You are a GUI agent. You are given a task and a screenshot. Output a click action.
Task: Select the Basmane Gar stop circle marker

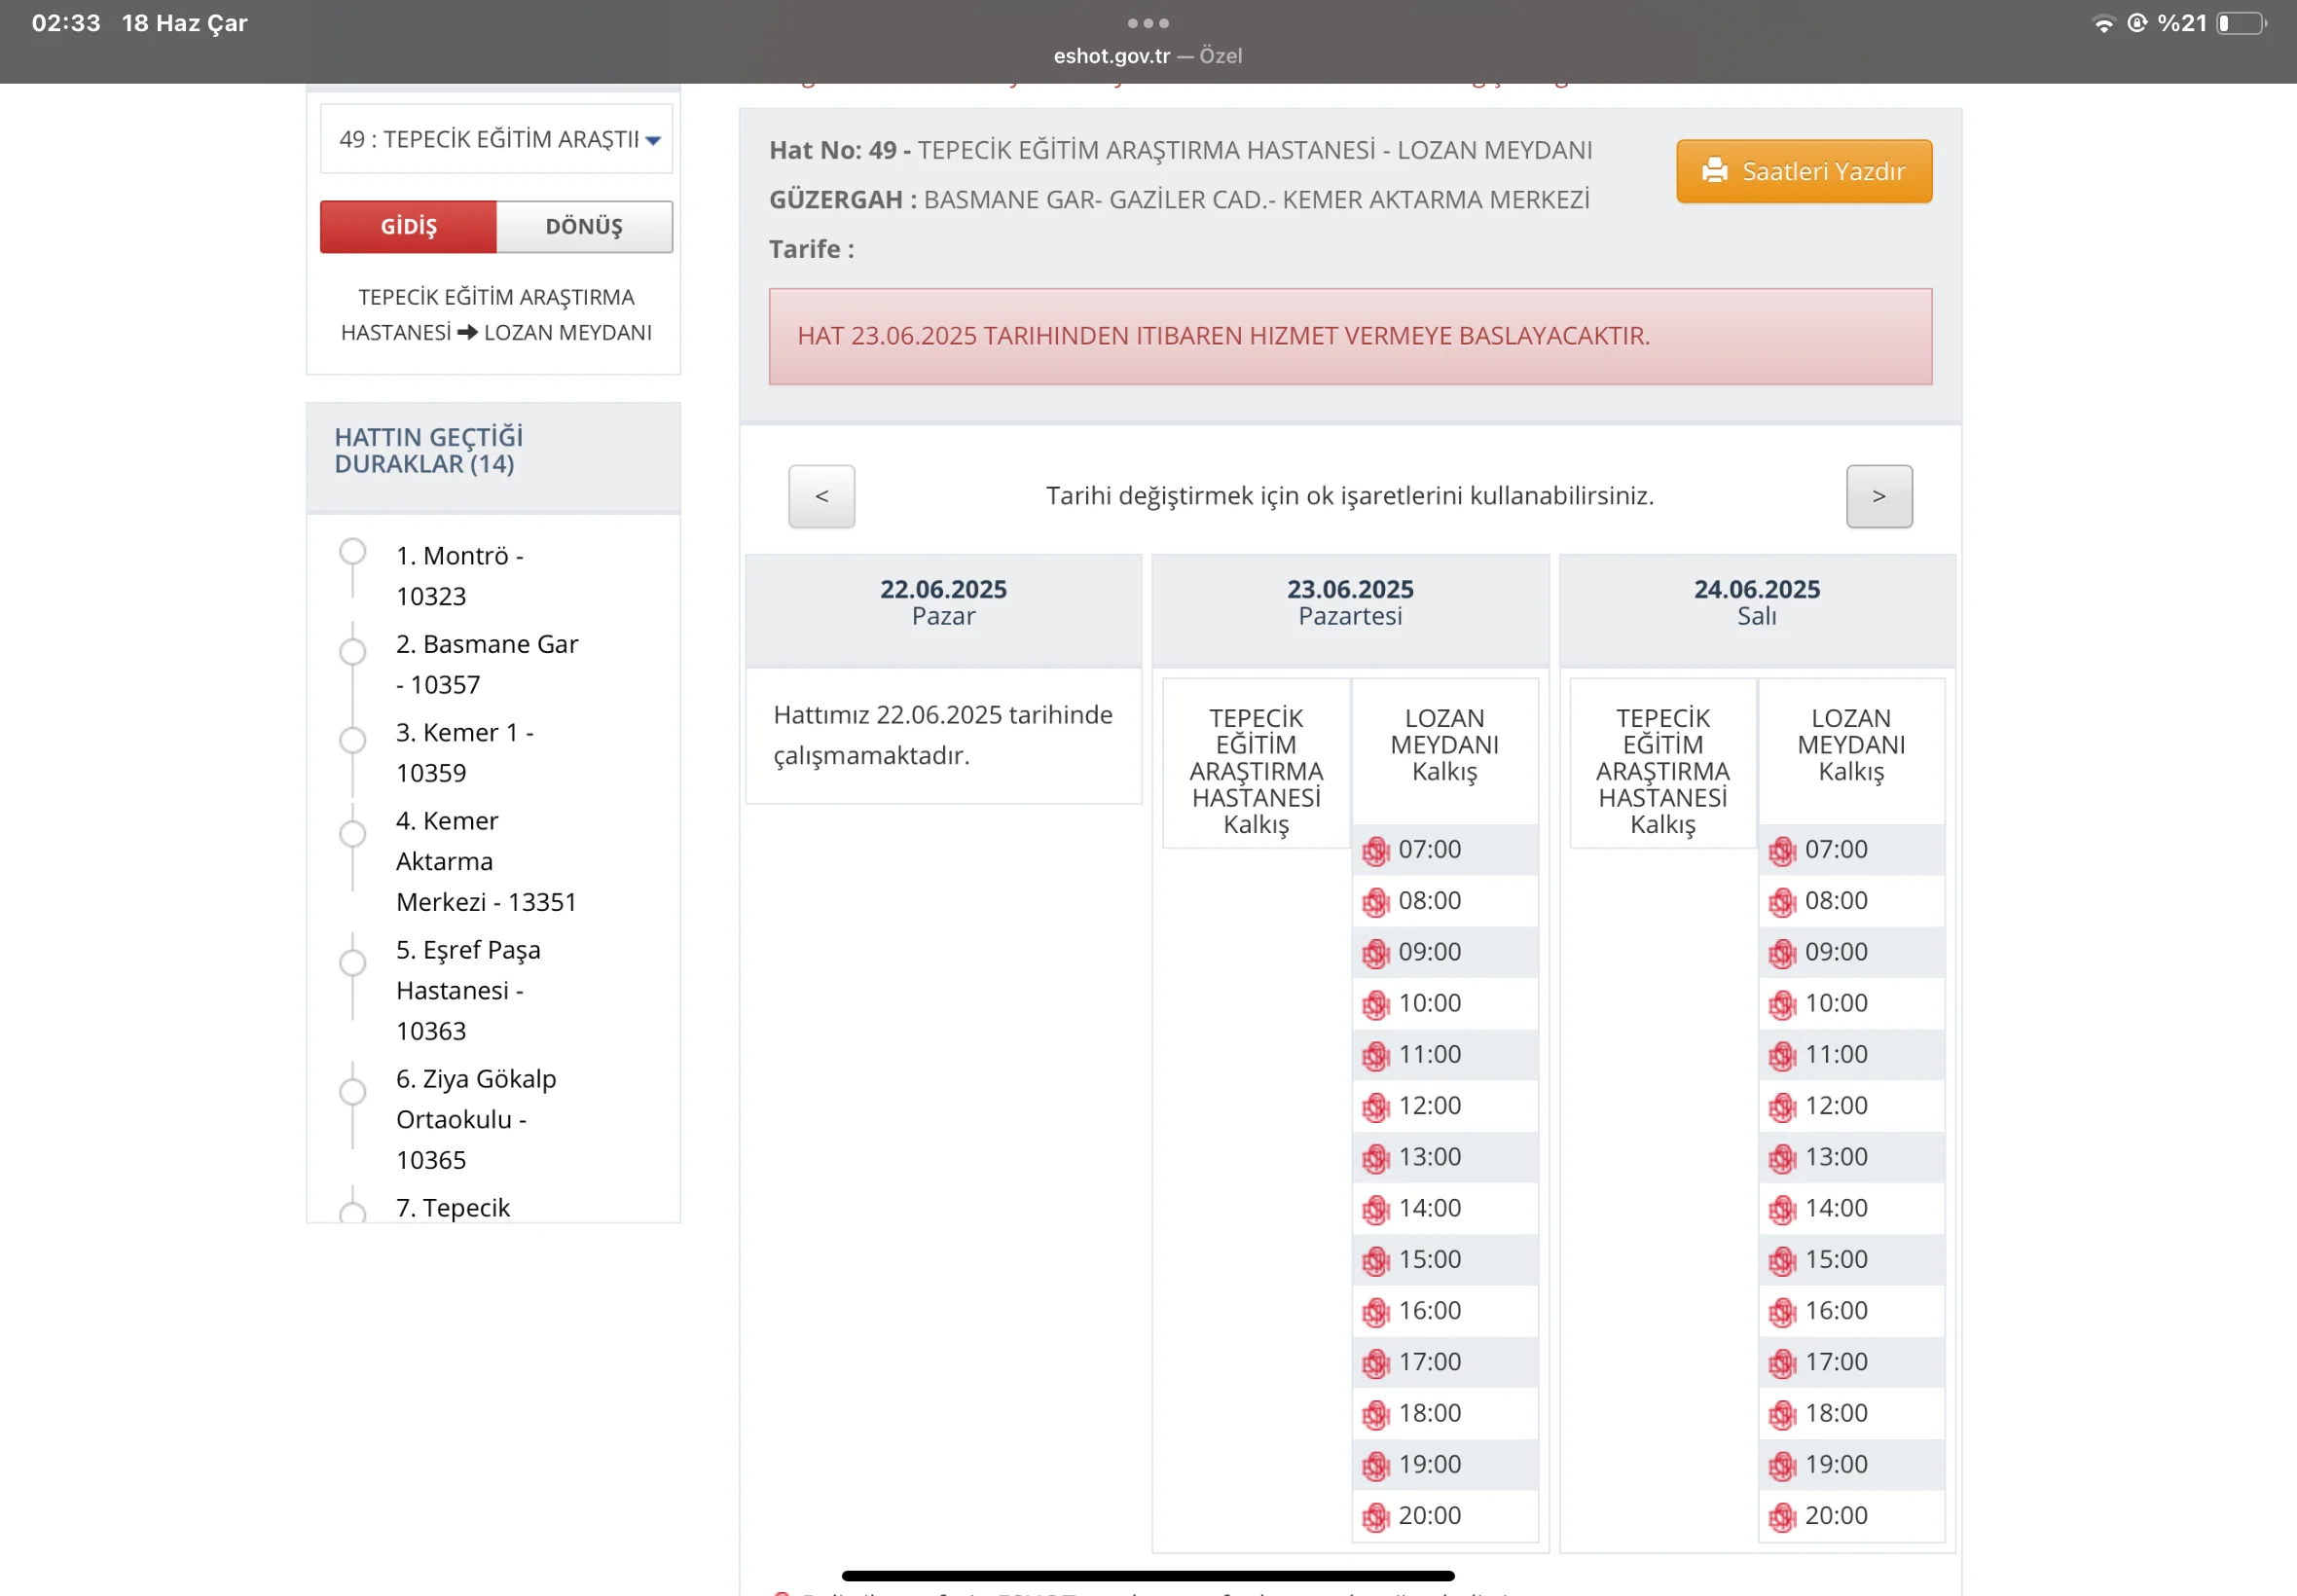point(352,652)
